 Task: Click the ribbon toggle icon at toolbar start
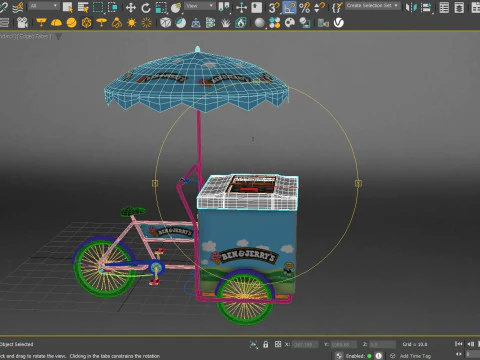pos(4,23)
